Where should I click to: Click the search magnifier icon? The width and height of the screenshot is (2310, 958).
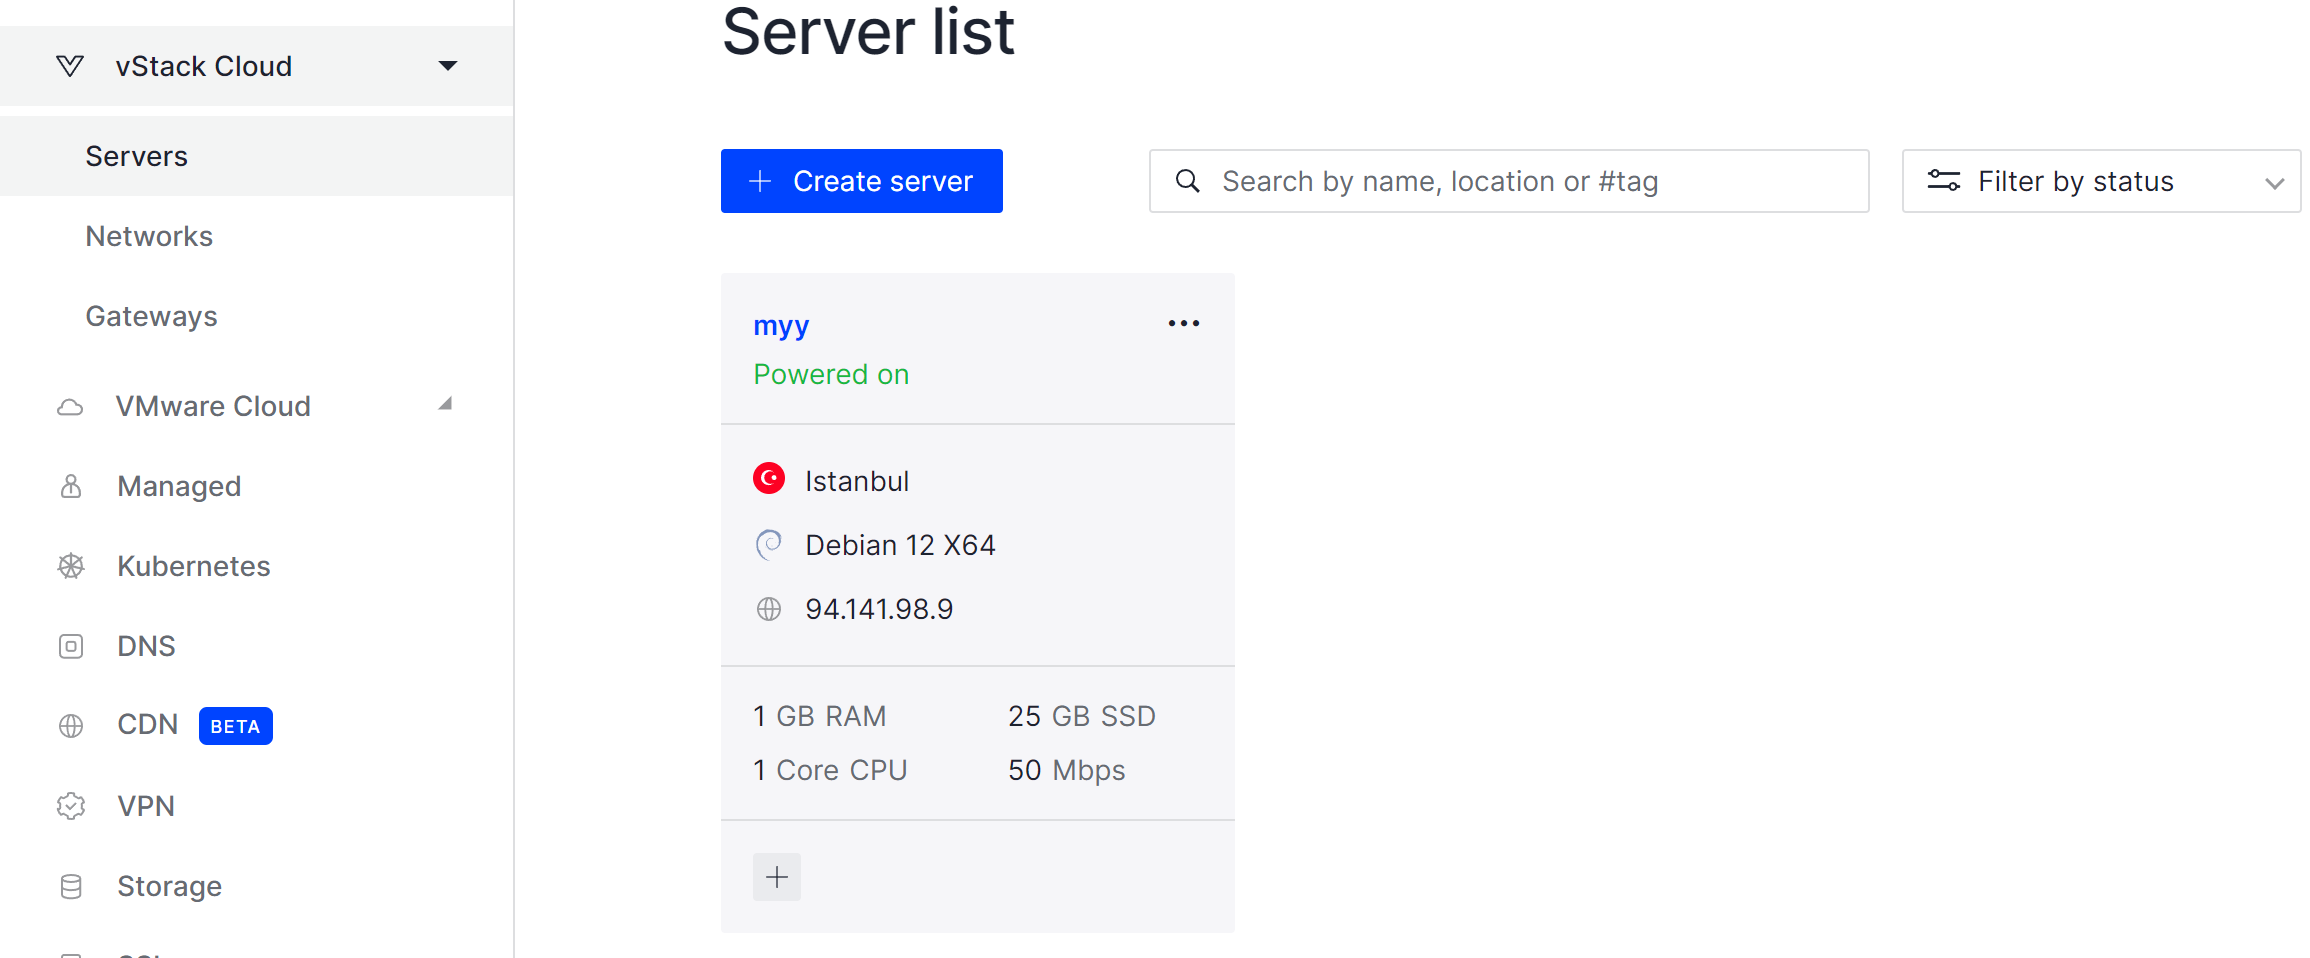(x=1187, y=181)
